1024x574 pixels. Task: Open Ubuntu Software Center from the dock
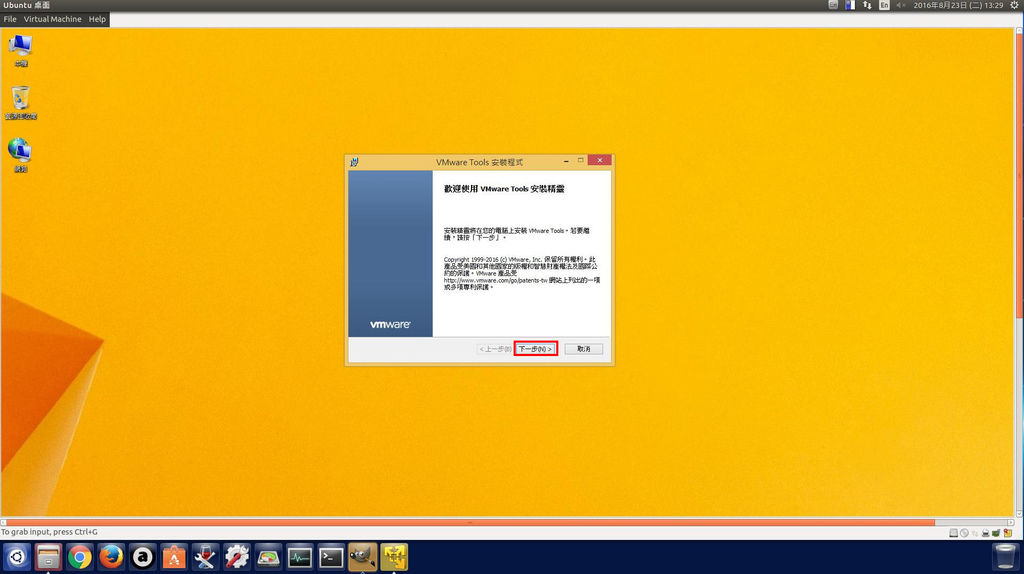click(x=174, y=557)
